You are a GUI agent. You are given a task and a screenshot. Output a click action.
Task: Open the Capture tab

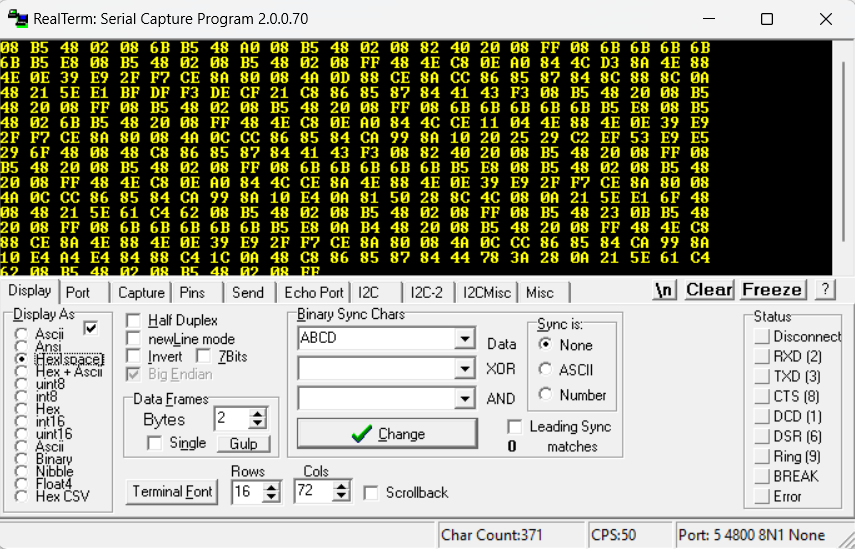coord(141,293)
